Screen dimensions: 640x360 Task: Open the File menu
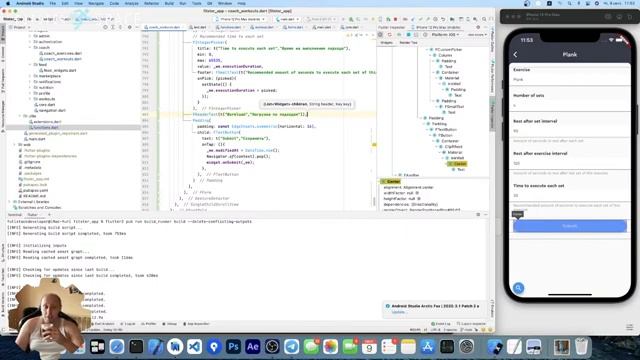[x=53, y=3]
